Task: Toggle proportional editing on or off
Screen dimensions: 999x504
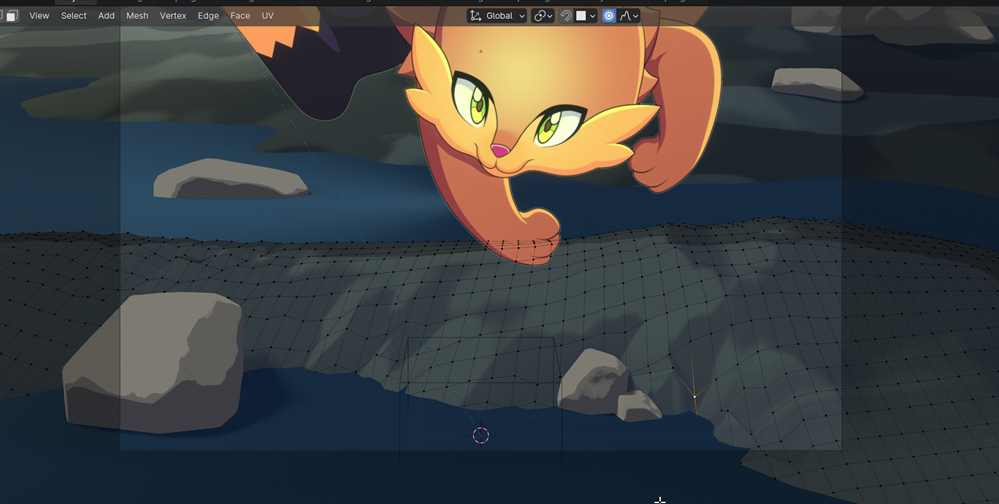Action: (x=609, y=16)
